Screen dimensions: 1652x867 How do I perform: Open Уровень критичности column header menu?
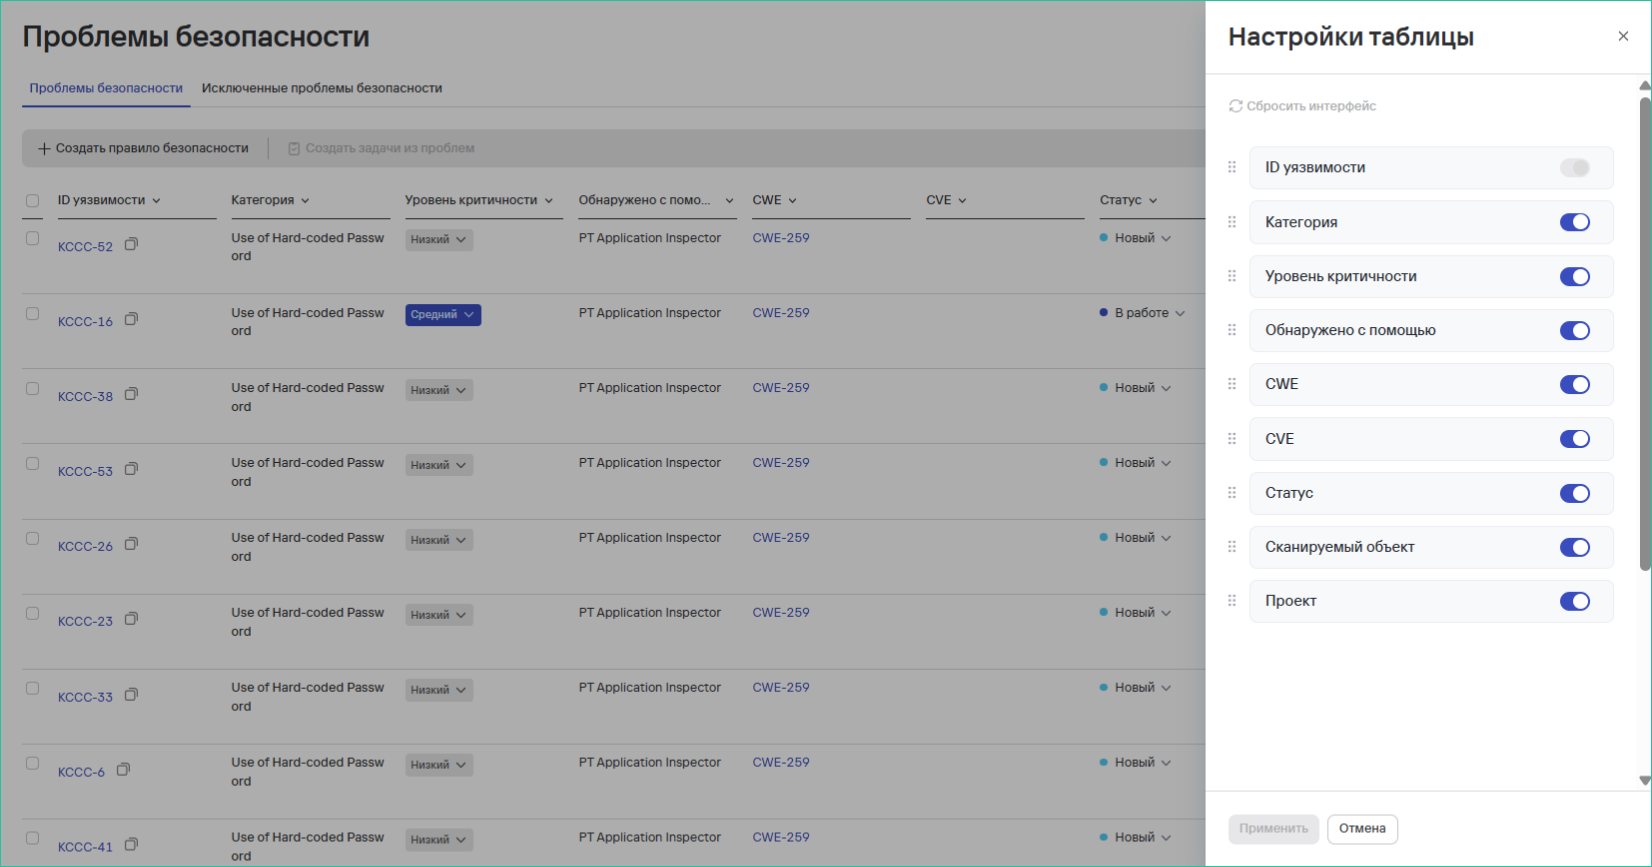(x=549, y=200)
